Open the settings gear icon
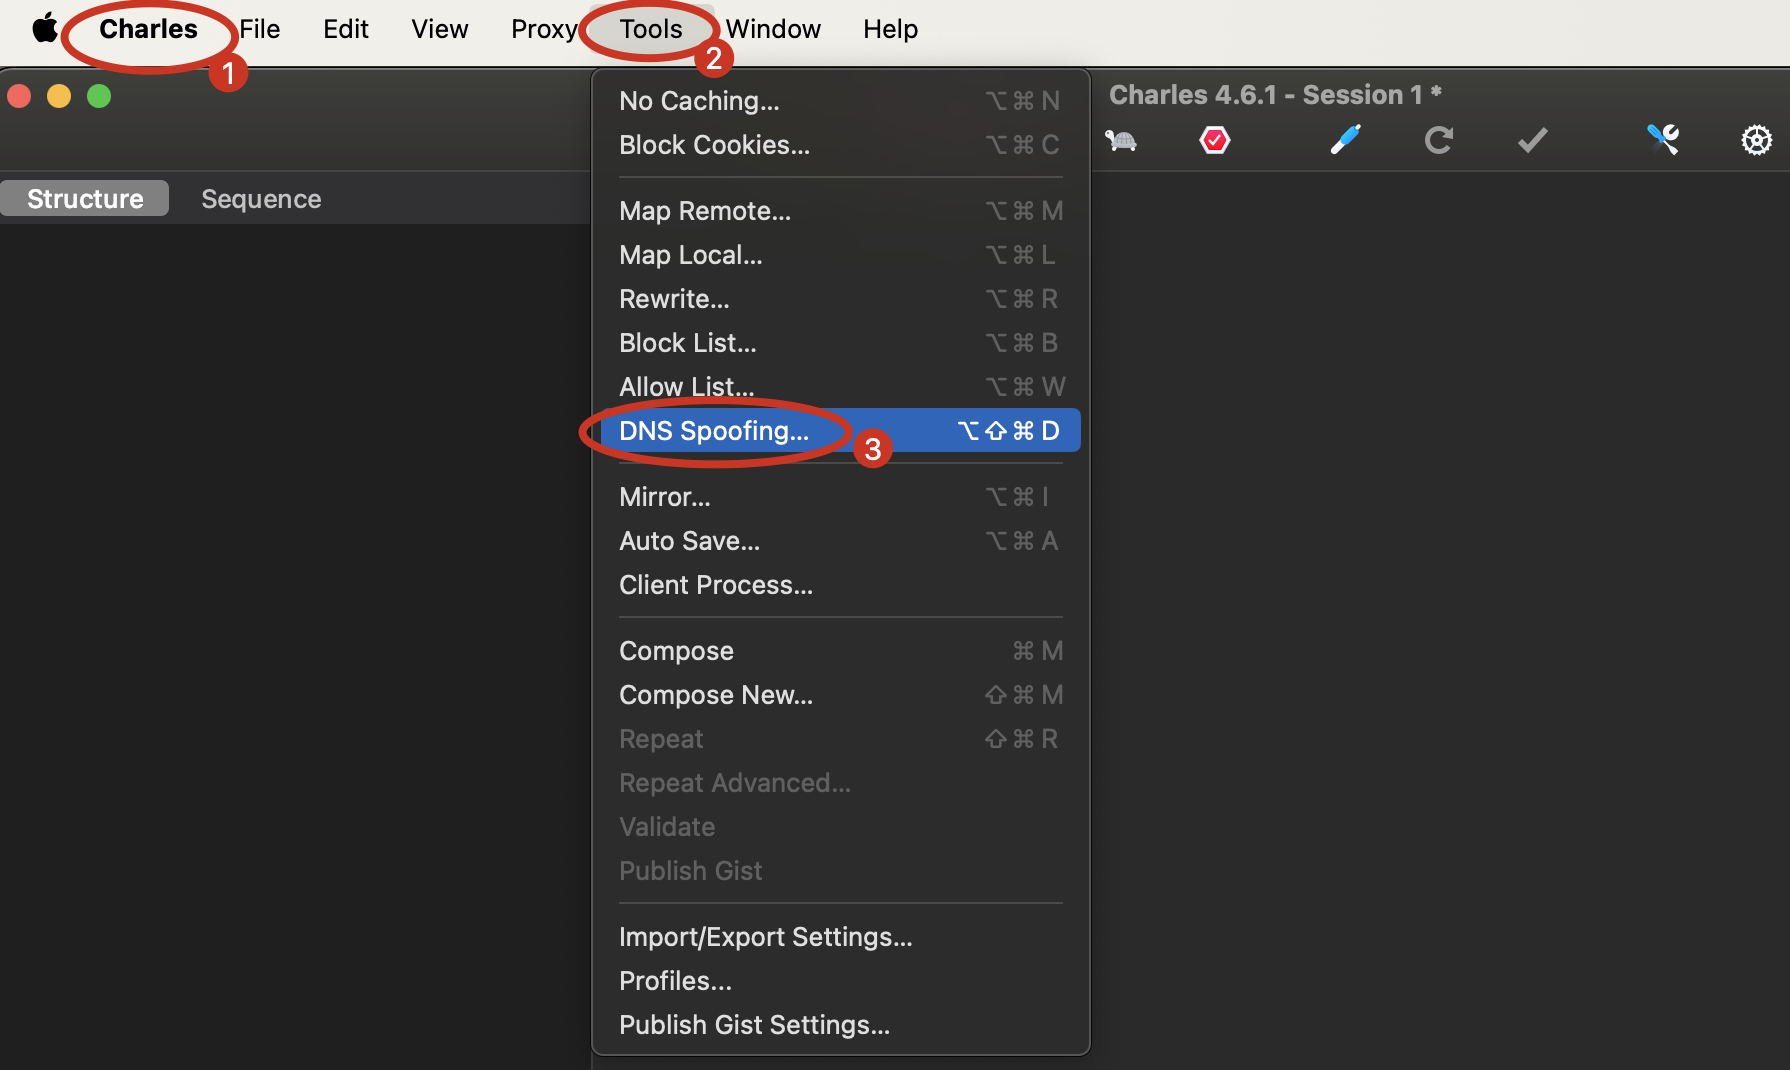The width and height of the screenshot is (1790, 1070). click(x=1757, y=140)
